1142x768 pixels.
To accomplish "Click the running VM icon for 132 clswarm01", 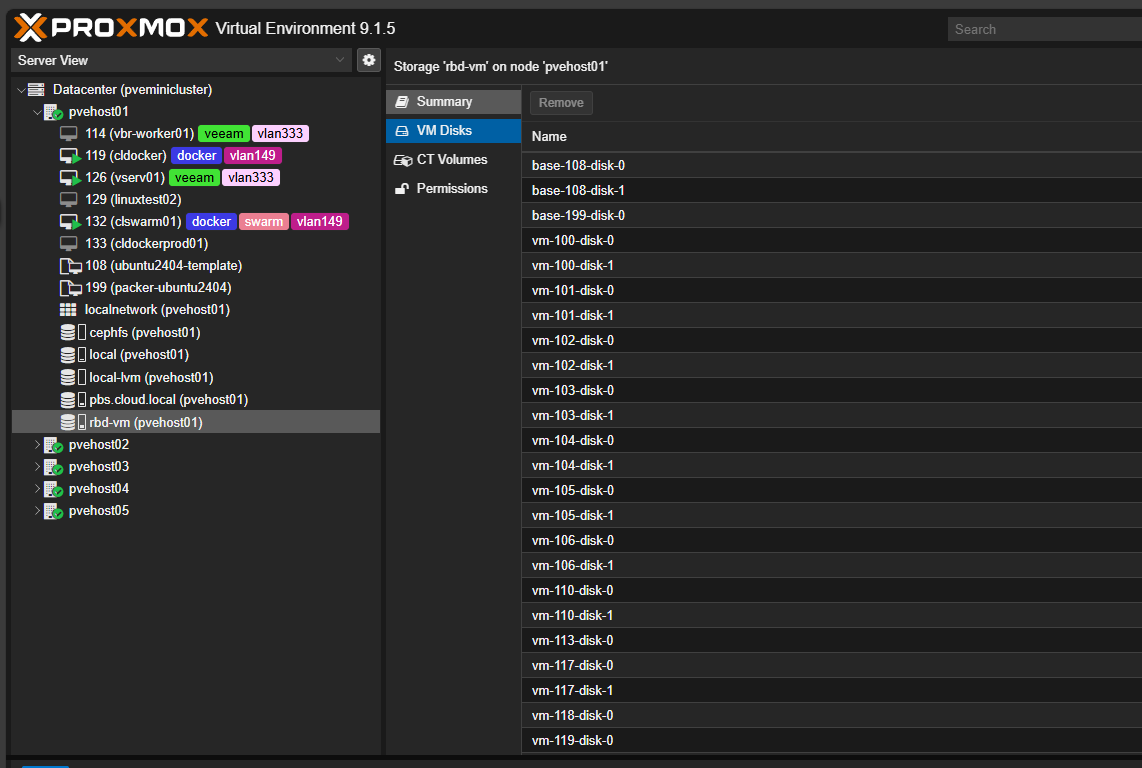I will pos(70,222).
